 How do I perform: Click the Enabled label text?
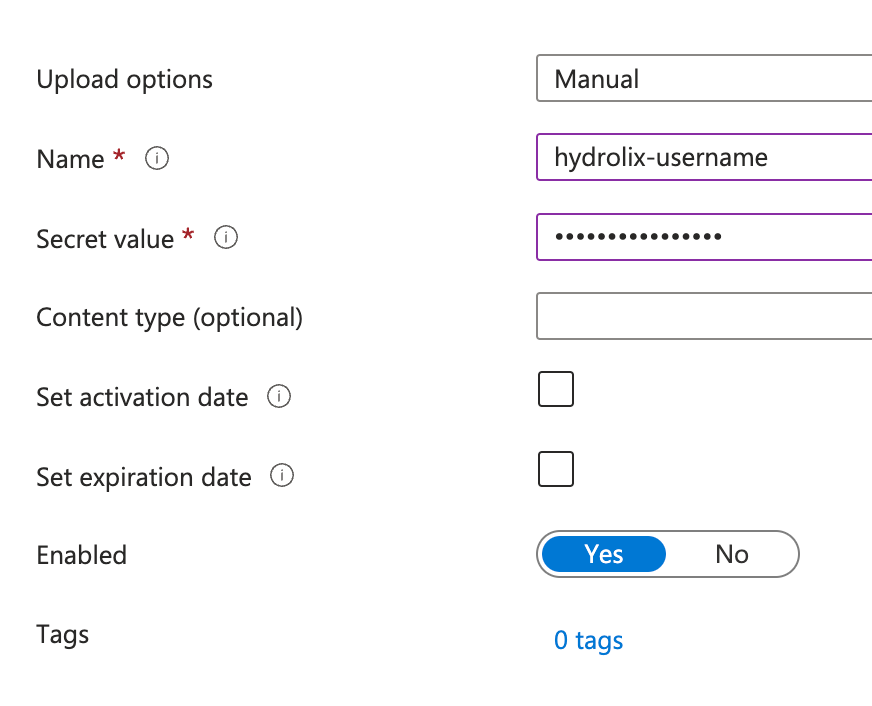[x=81, y=555]
